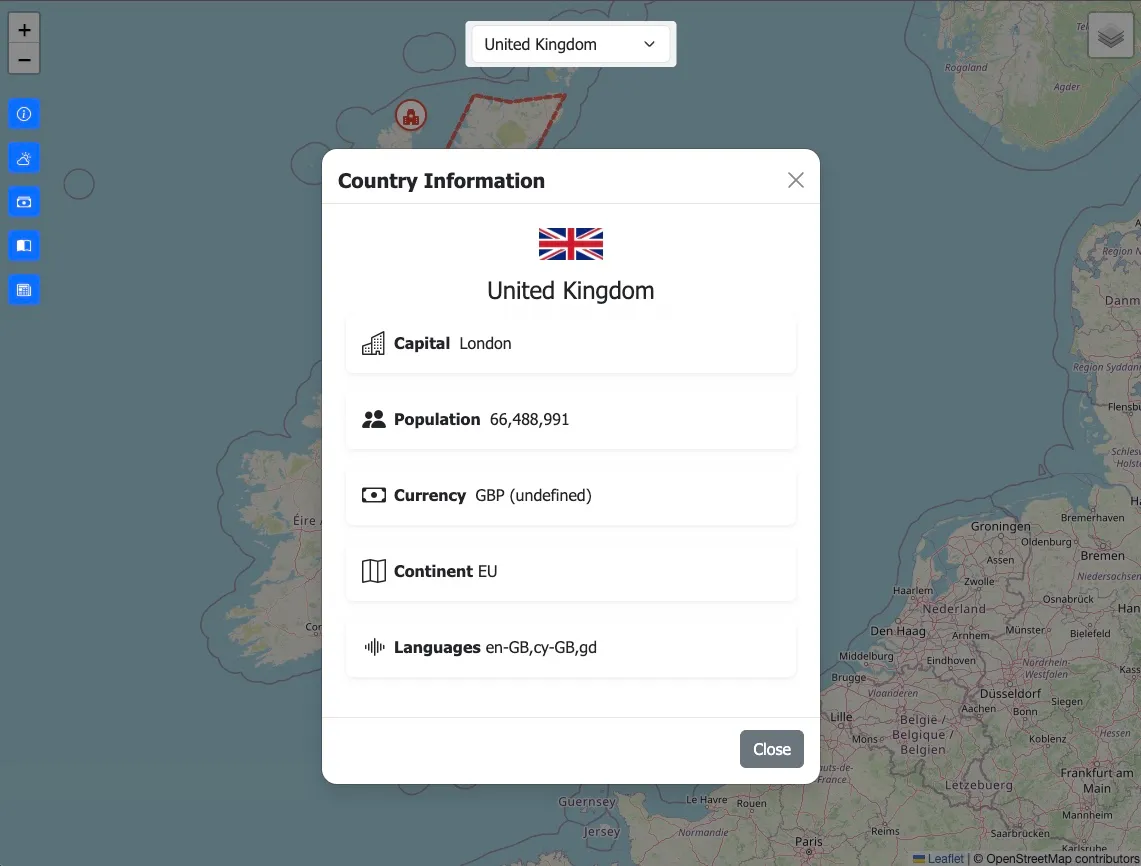
Task: Open the map layers control
Action: [x=1110, y=36]
